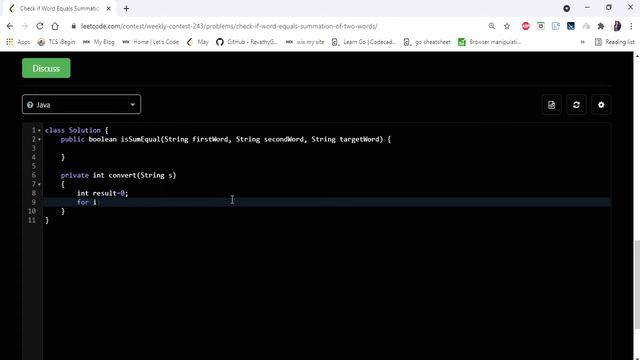Screen dimensions: 640x360
Task: Click on 'int result=0;' code line
Action: pyautogui.click(x=102, y=193)
